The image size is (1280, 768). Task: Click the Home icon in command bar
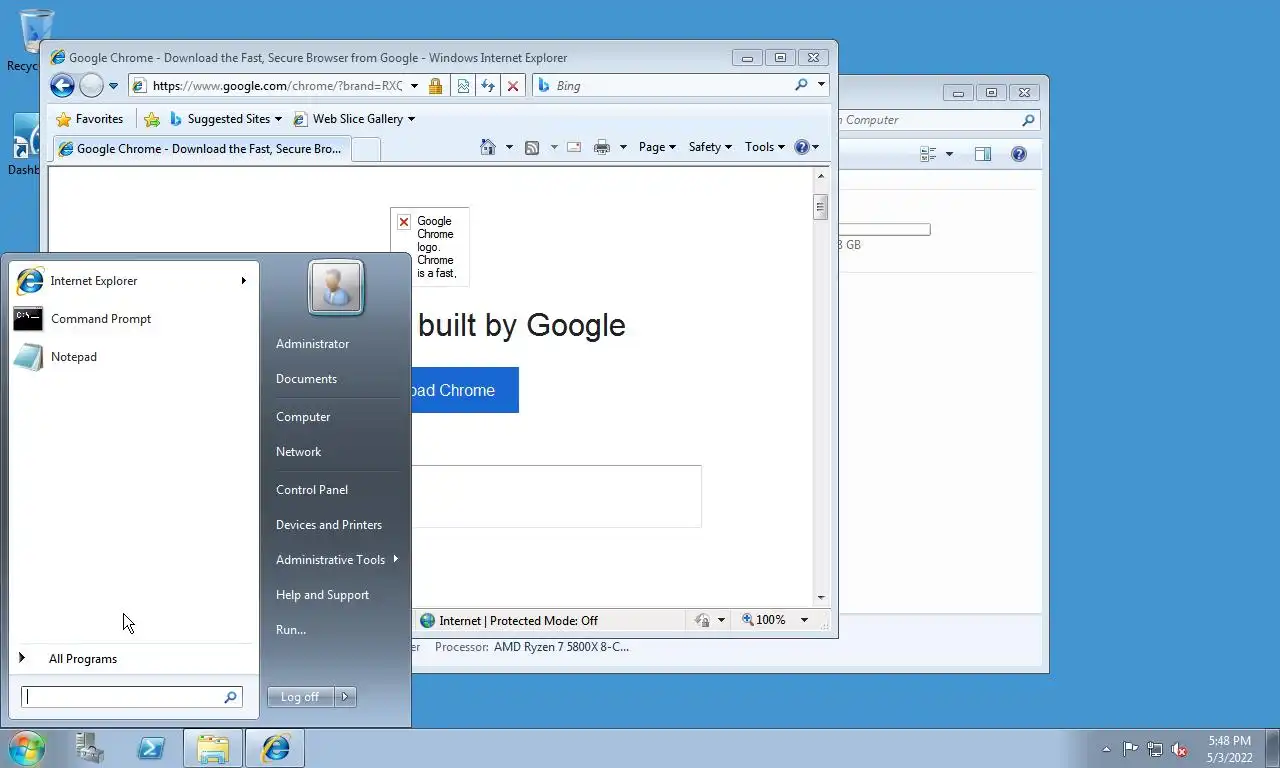click(x=488, y=147)
